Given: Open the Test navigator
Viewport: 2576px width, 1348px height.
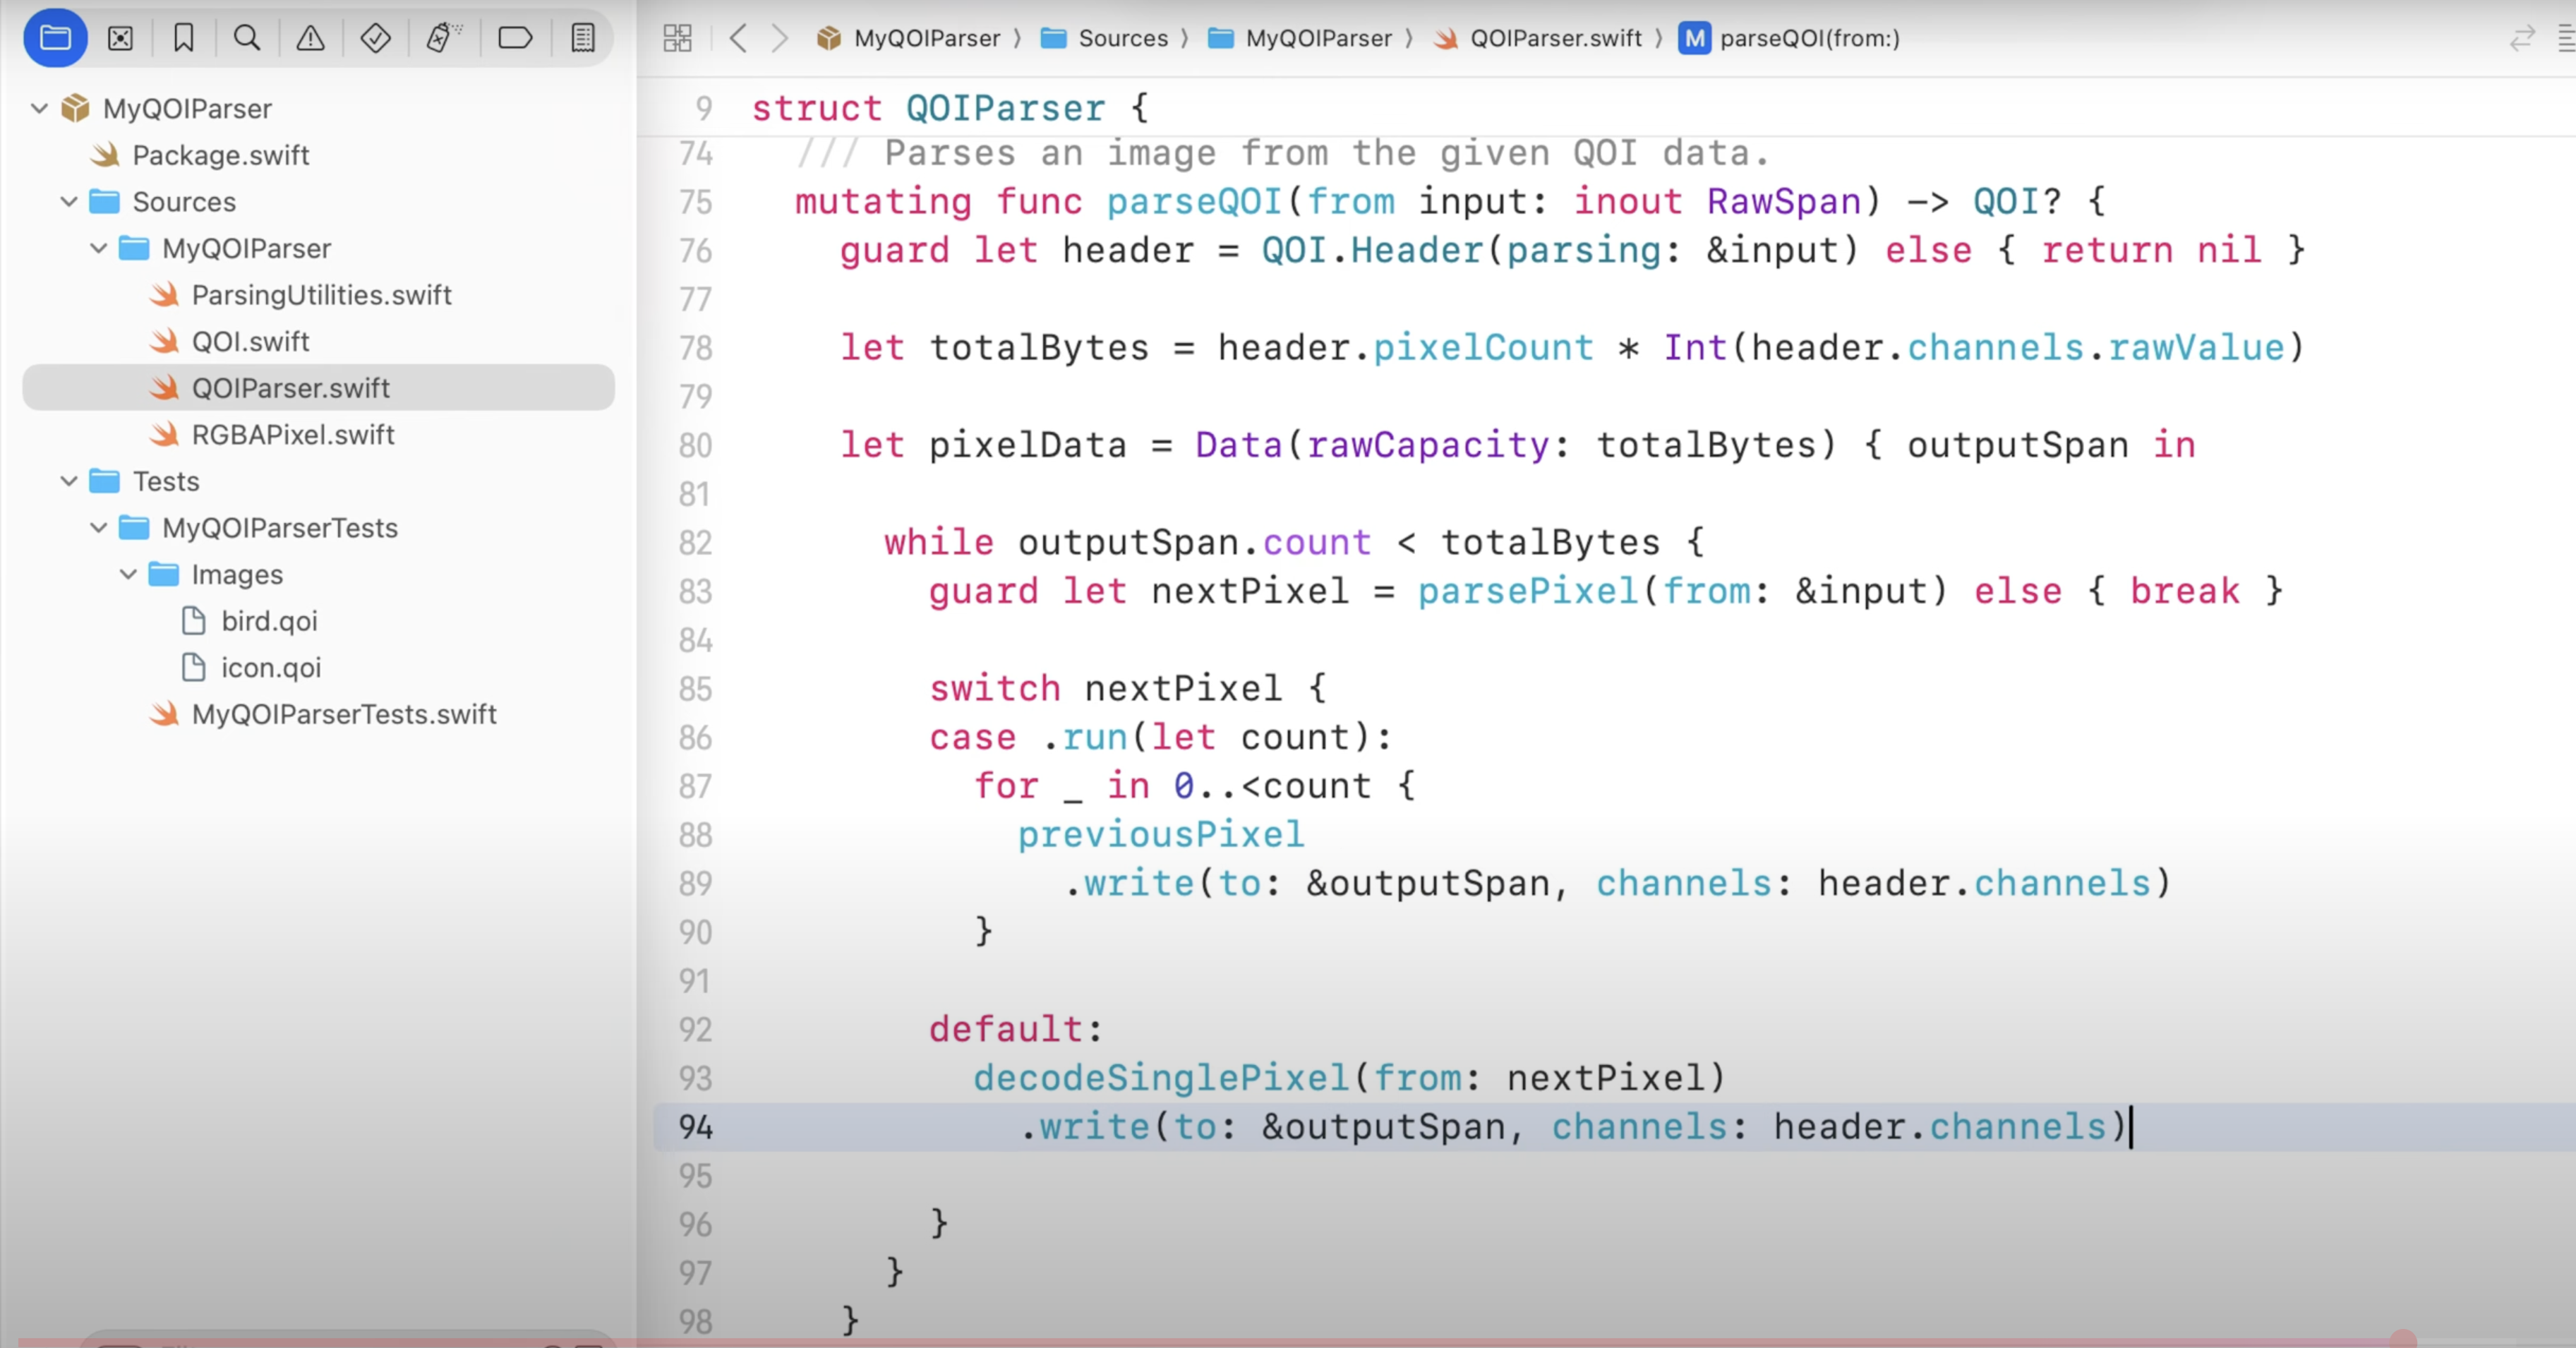Looking at the screenshot, I should 375,38.
